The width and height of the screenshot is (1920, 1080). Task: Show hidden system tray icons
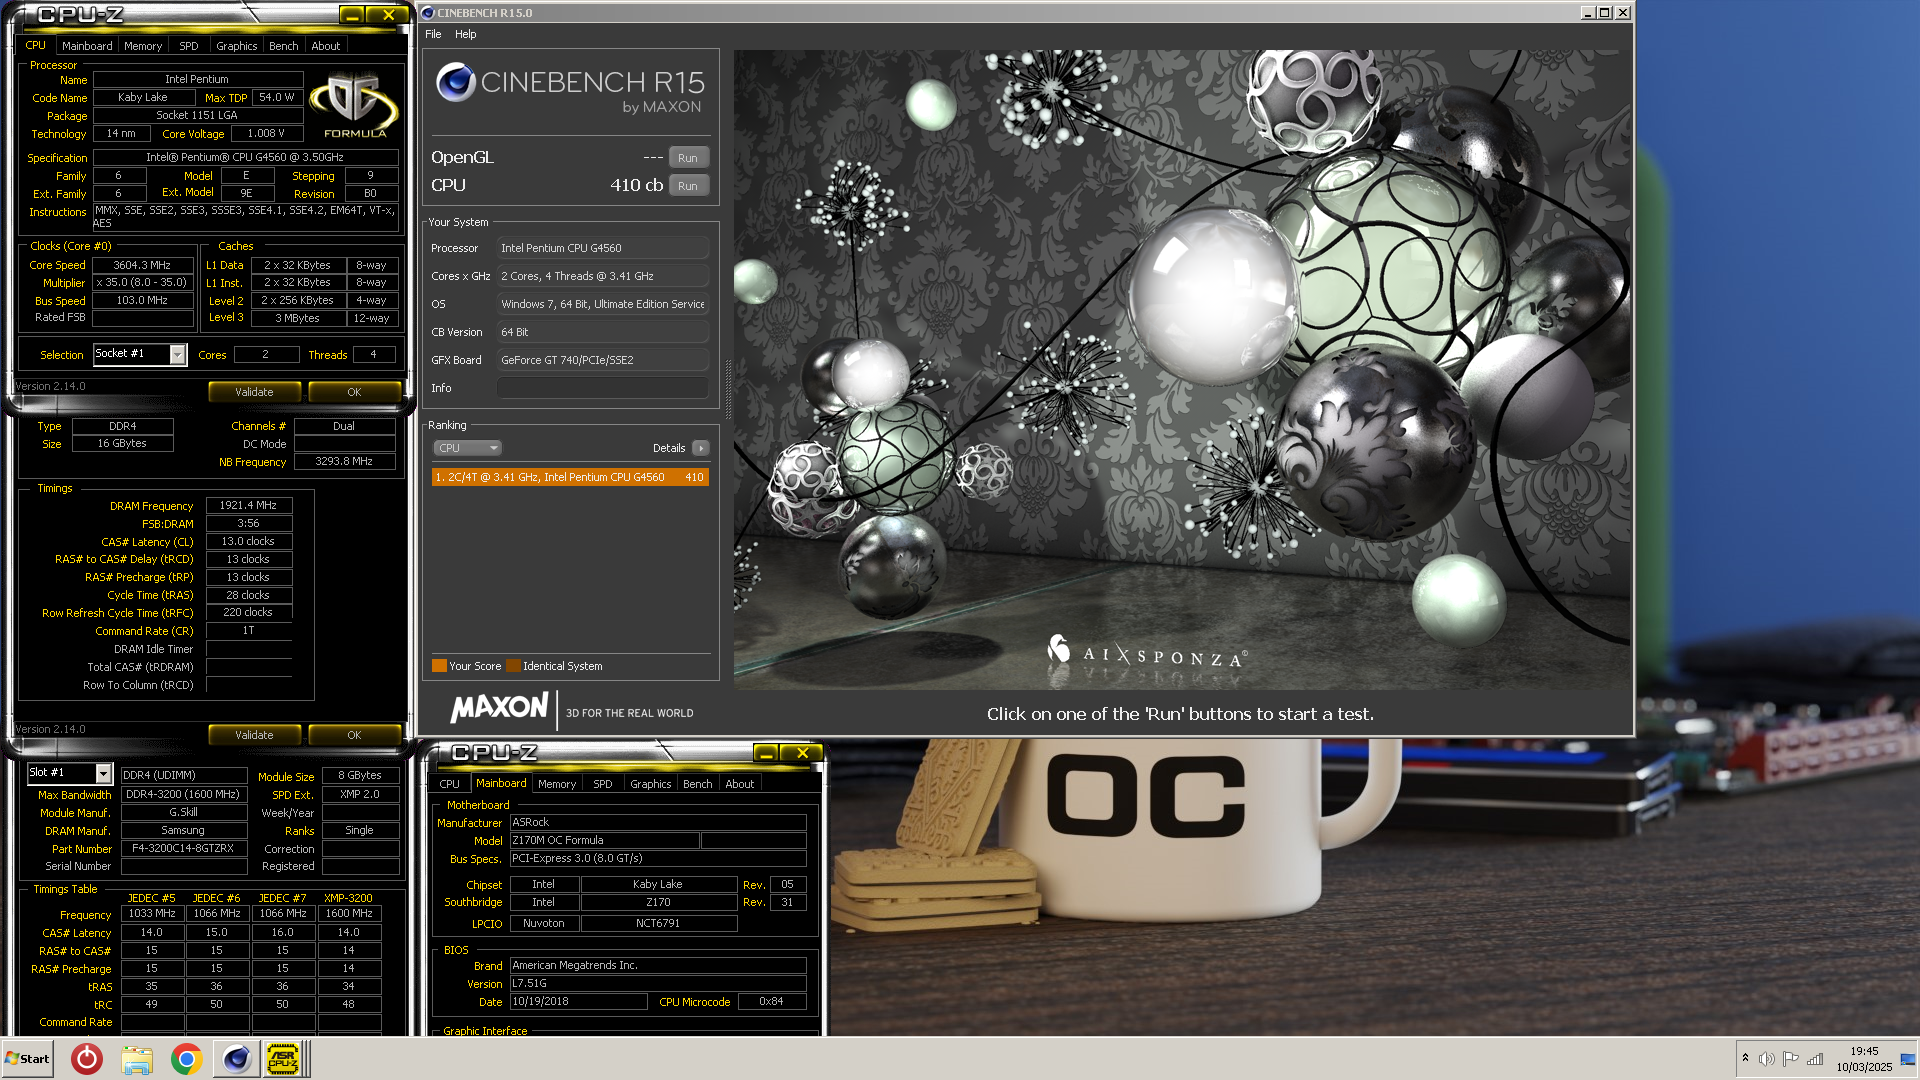tap(1745, 1058)
